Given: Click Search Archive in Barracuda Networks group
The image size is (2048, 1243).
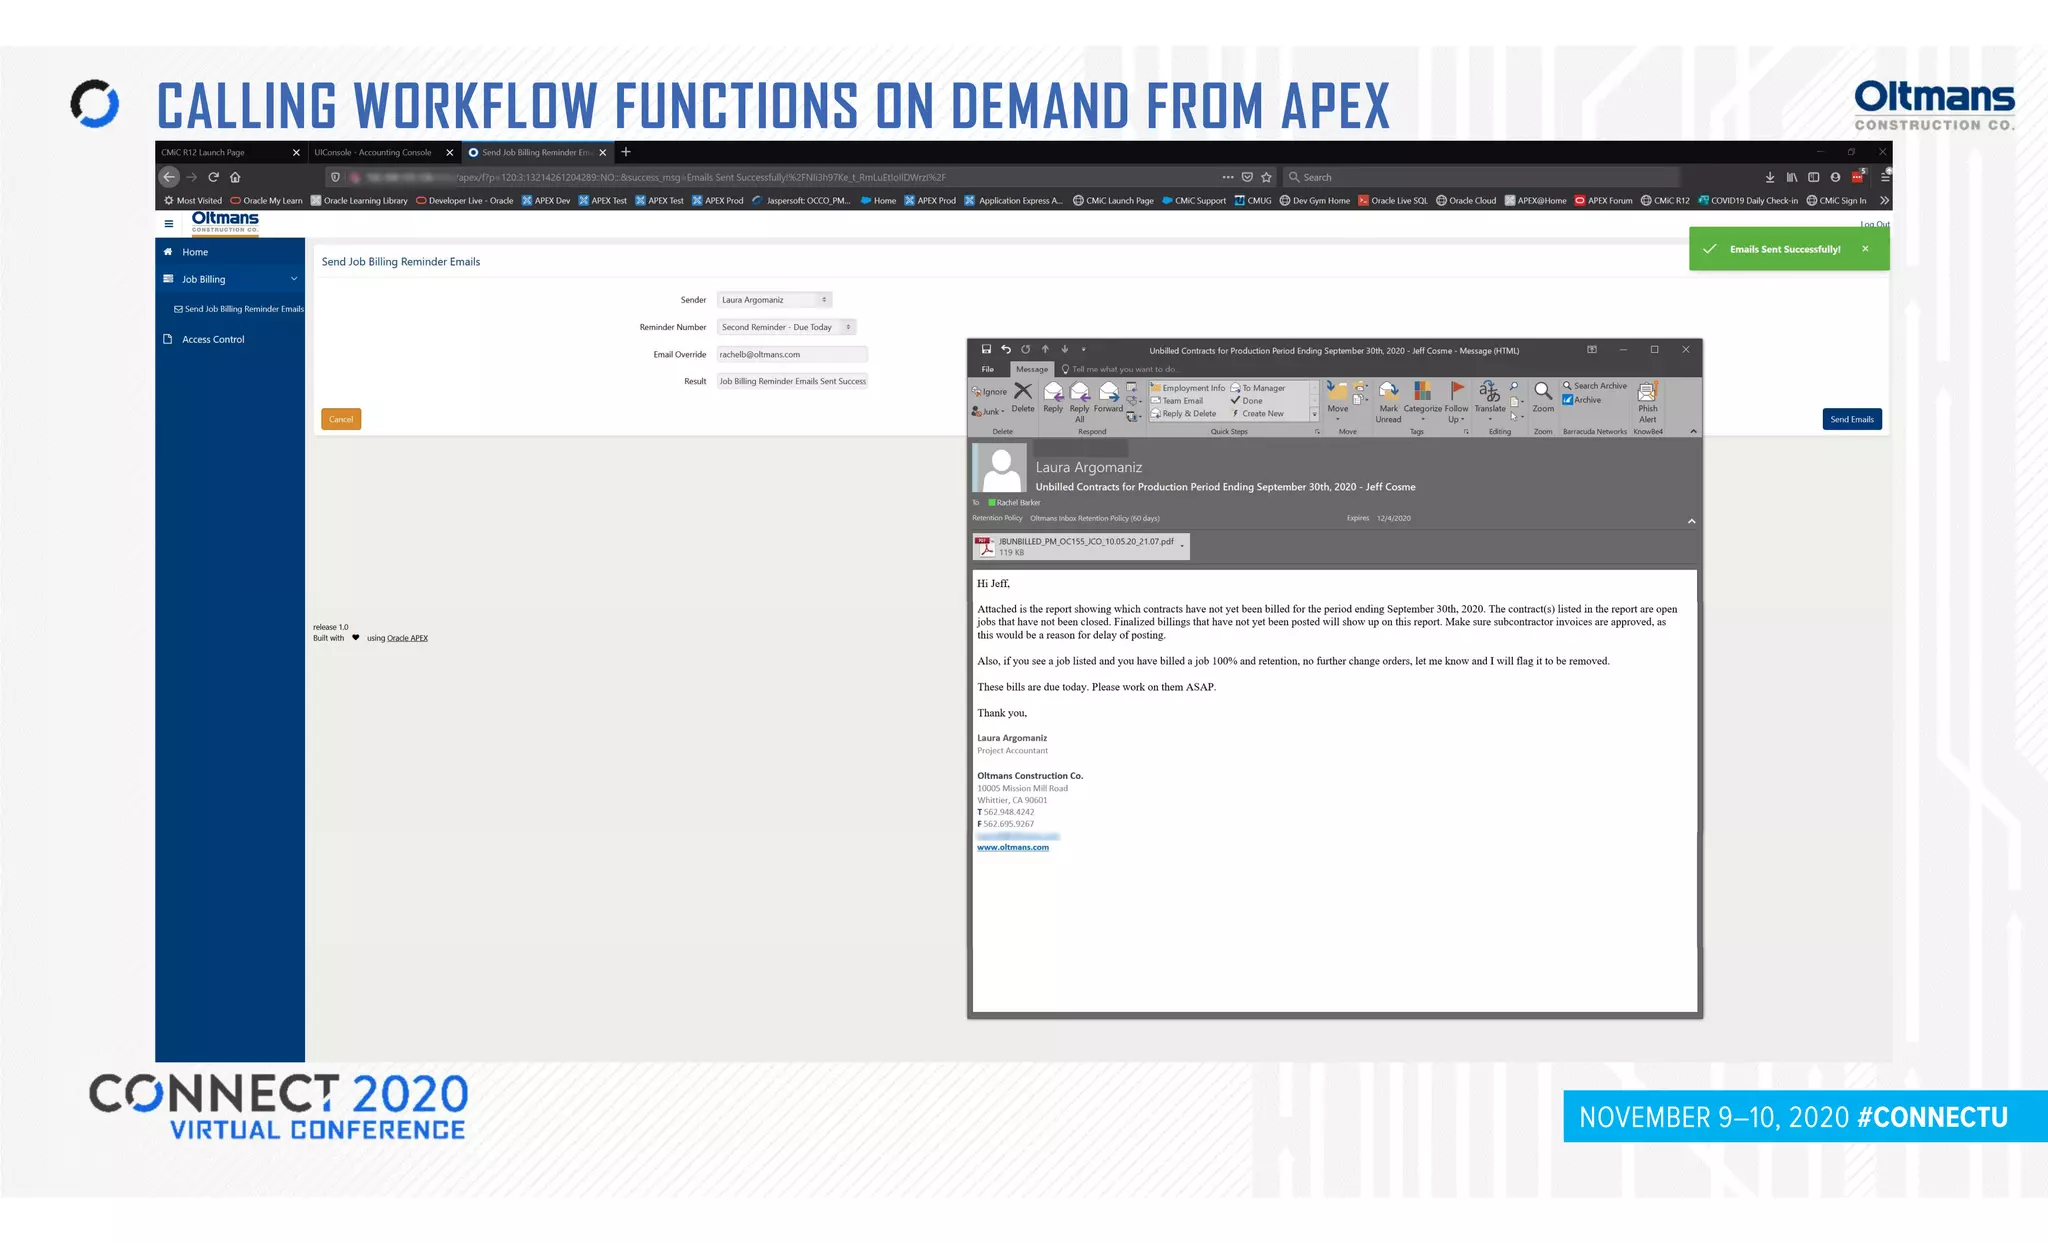Looking at the screenshot, I should [1595, 386].
